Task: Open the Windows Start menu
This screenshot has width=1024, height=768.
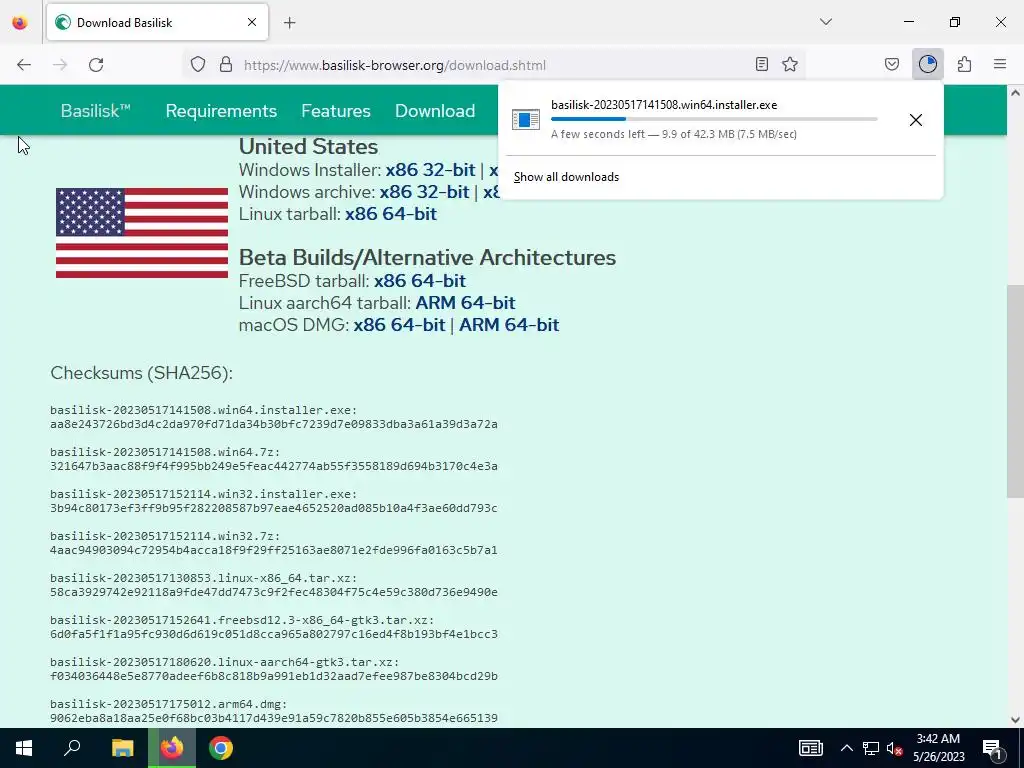Action: 24,748
